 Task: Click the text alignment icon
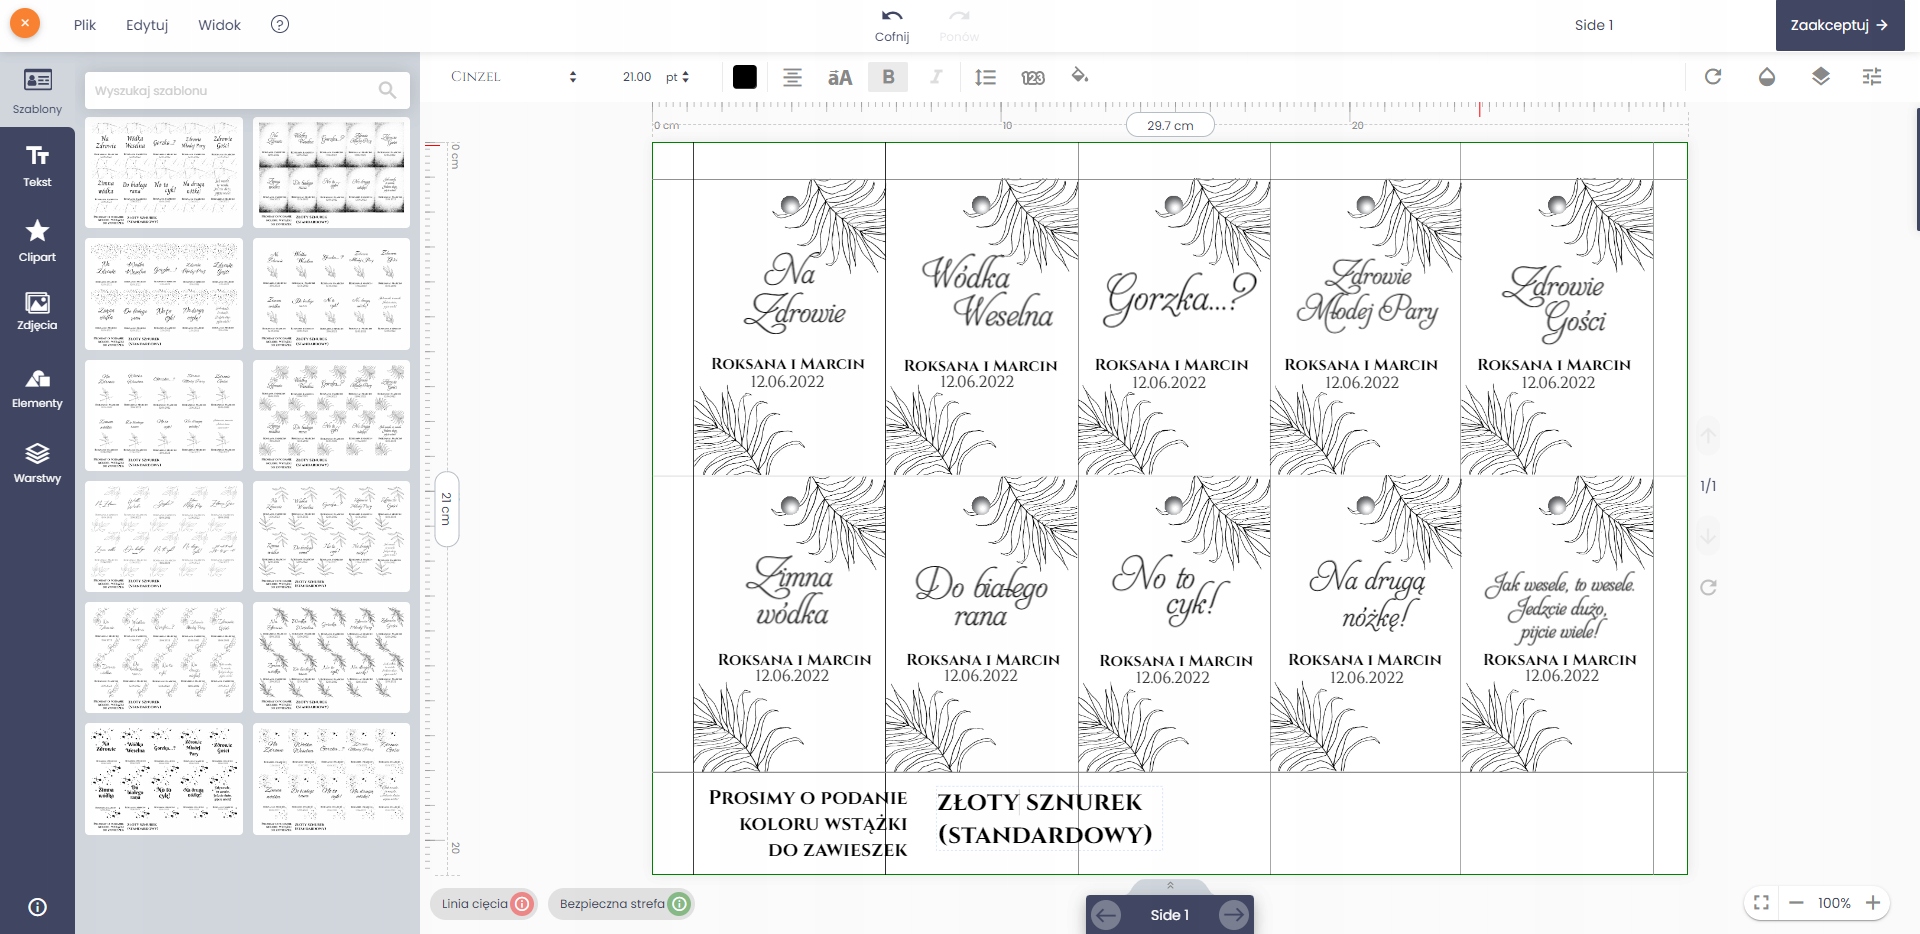[792, 77]
